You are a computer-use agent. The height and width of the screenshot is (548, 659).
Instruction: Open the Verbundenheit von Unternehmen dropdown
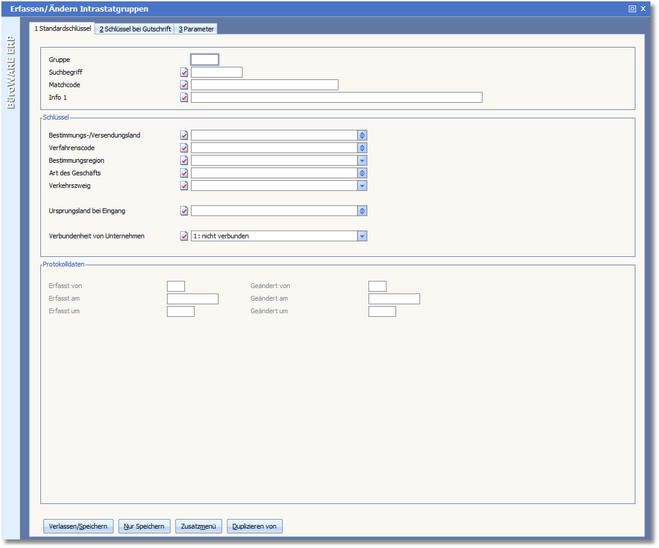pos(362,237)
